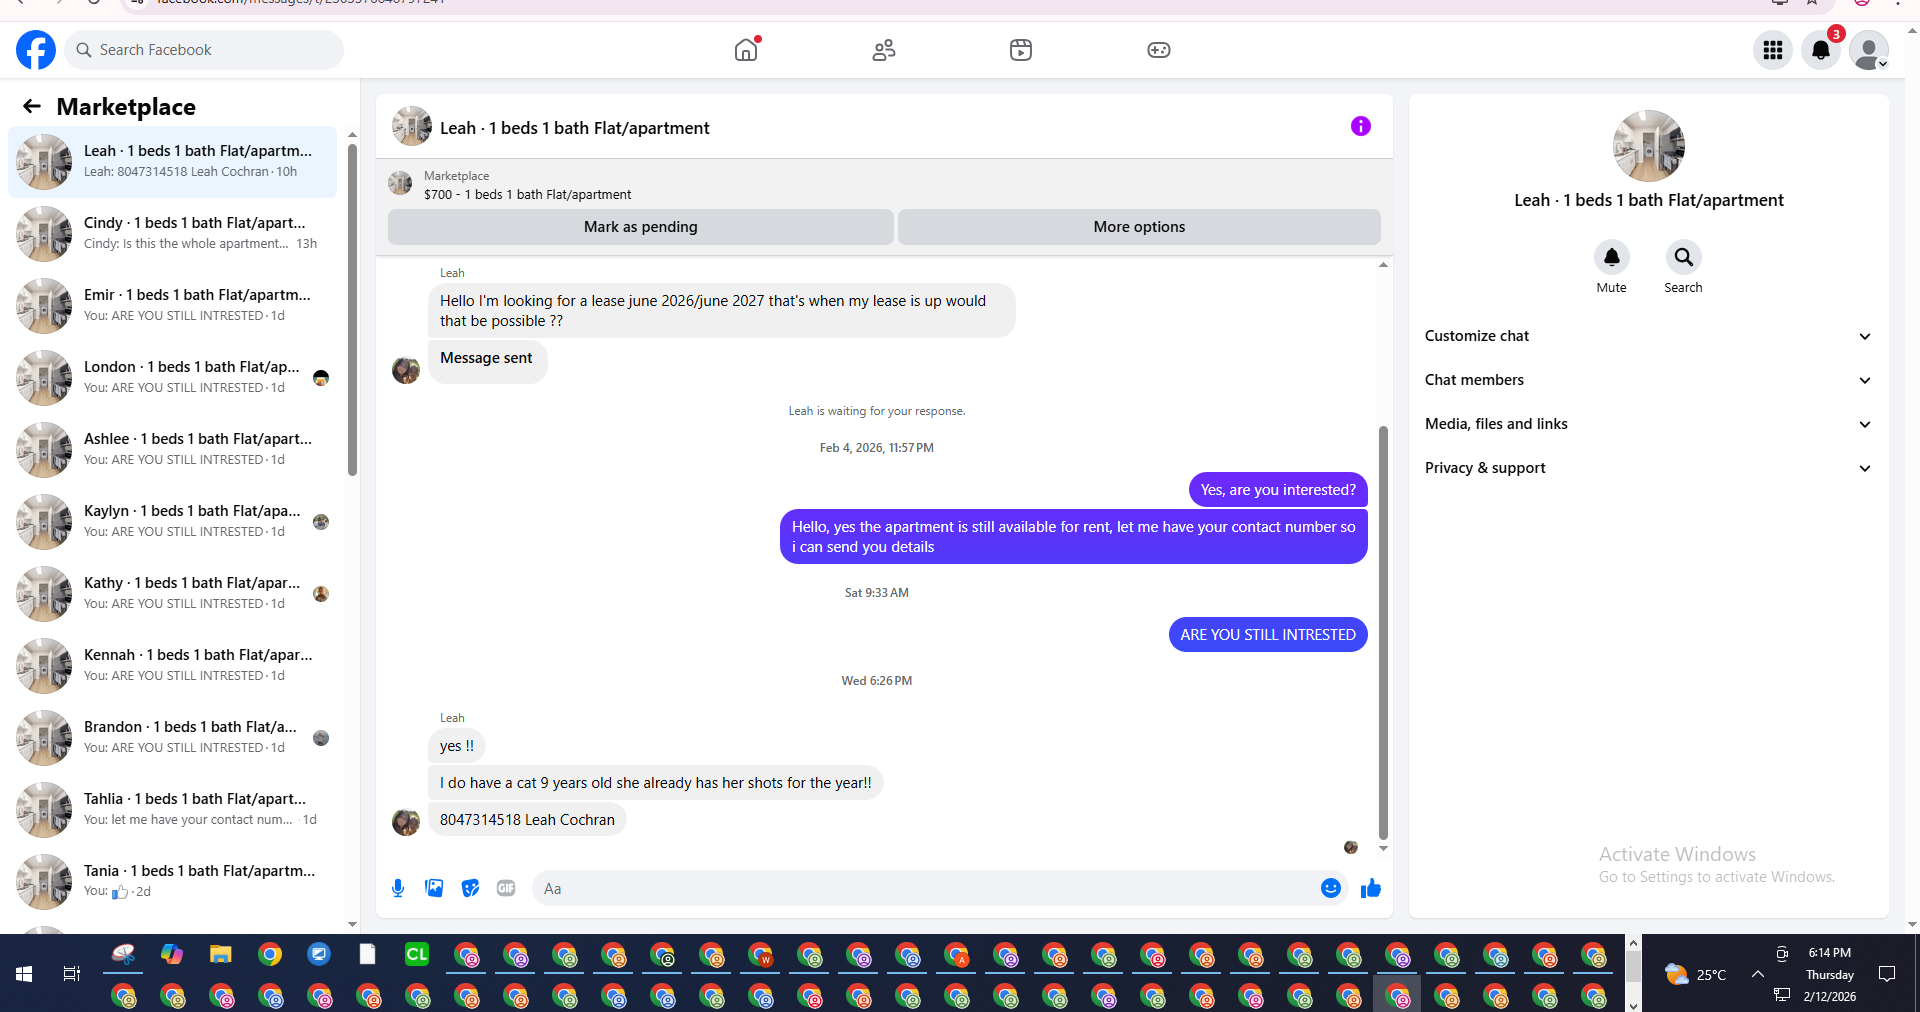Attach a photo using the image icon

(434, 888)
